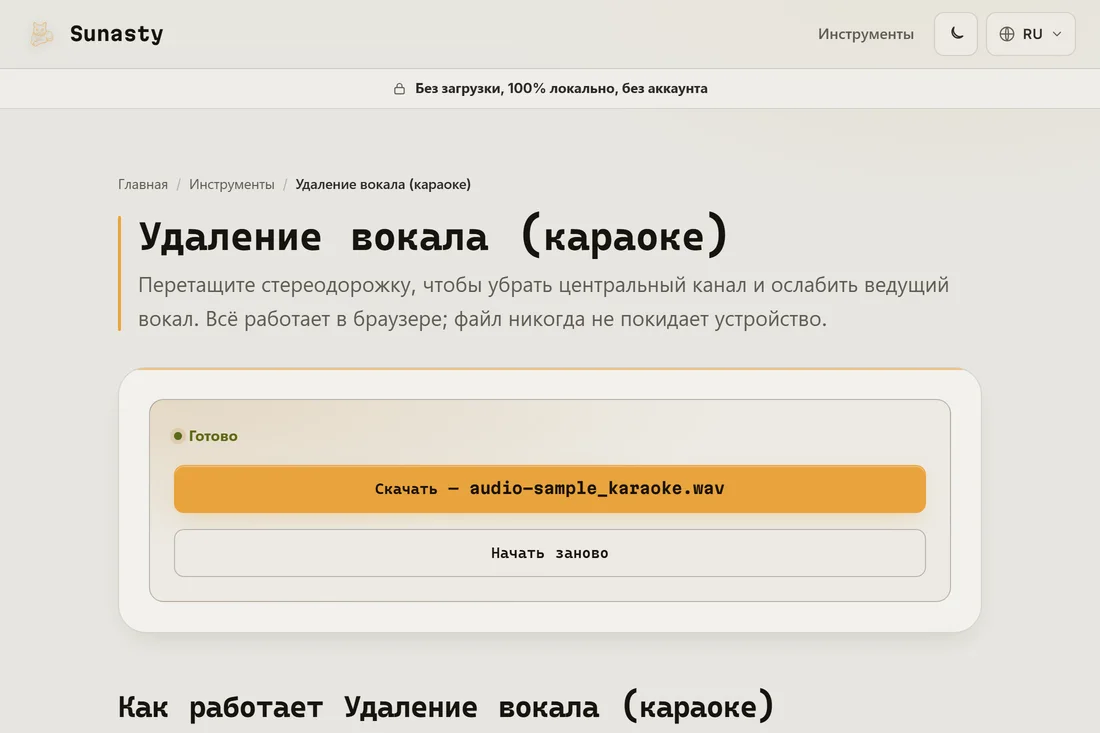Go to Главная breadcrumb link
The width and height of the screenshot is (1100, 733).
point(142,184)
